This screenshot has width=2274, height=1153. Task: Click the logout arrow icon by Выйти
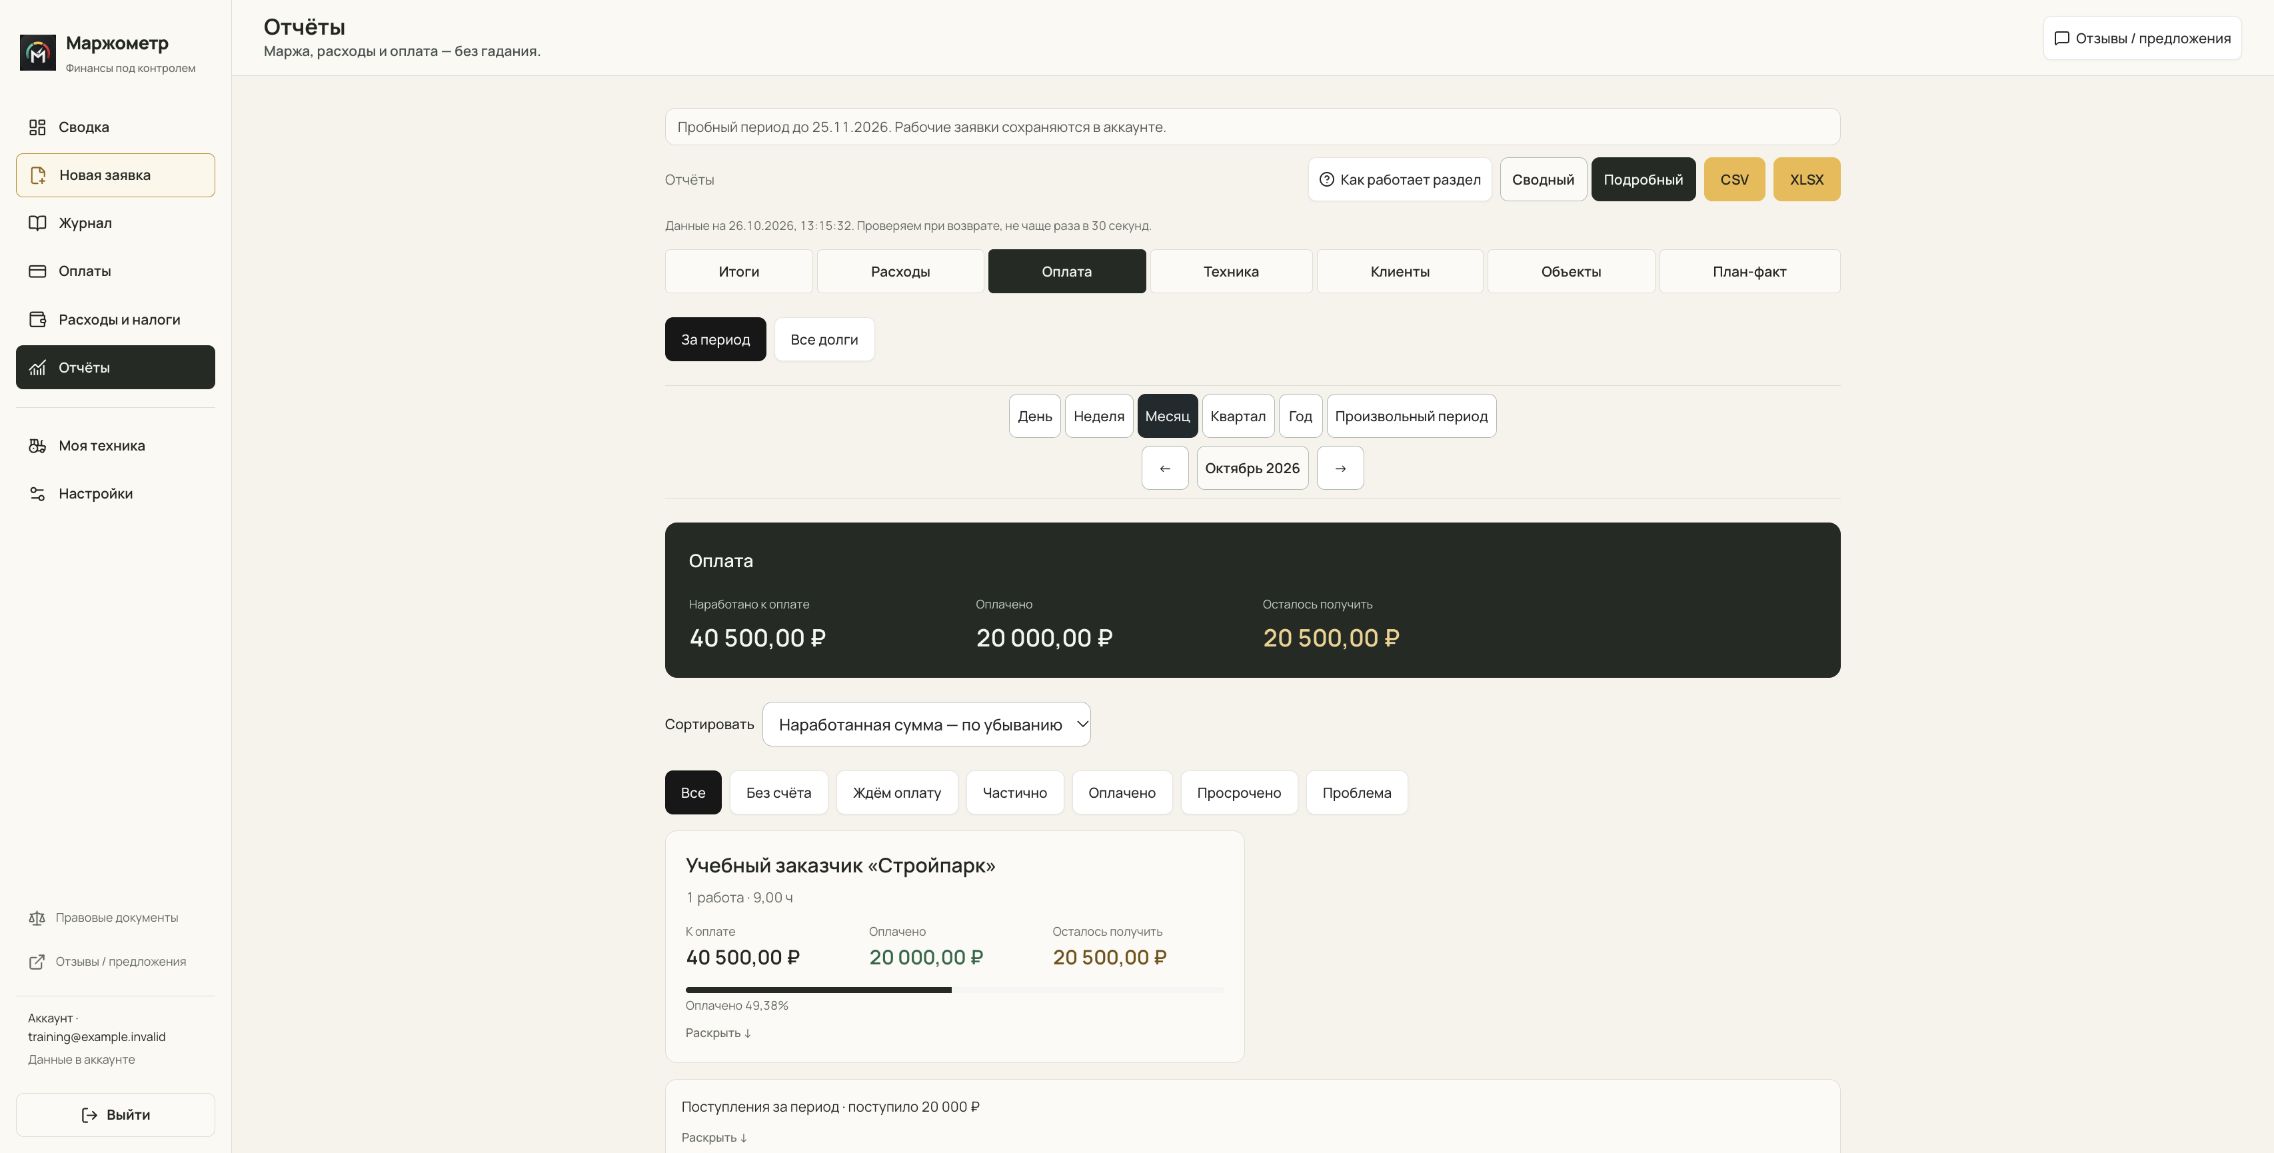[x=89, y=1115]
